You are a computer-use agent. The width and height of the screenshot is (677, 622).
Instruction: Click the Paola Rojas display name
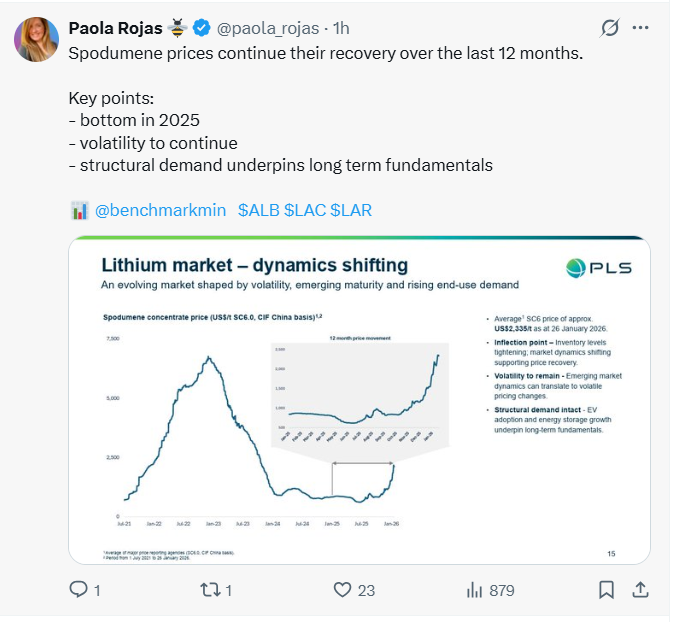coord(115,27)
